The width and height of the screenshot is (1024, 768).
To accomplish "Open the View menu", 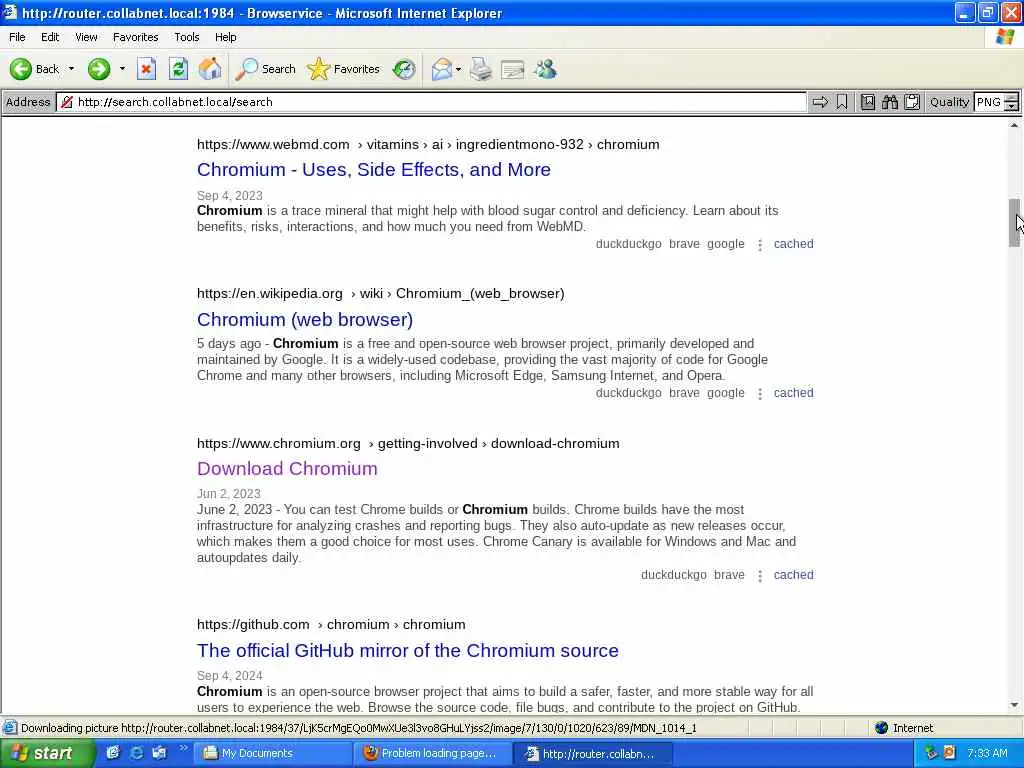I will point(86,37).
